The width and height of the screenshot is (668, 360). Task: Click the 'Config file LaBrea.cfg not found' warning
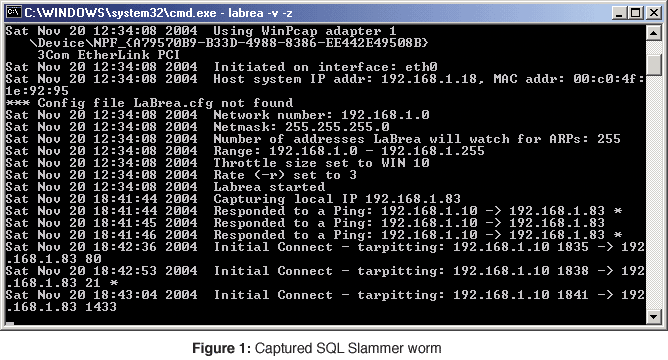pyautogui.click(x=150, y=103)
